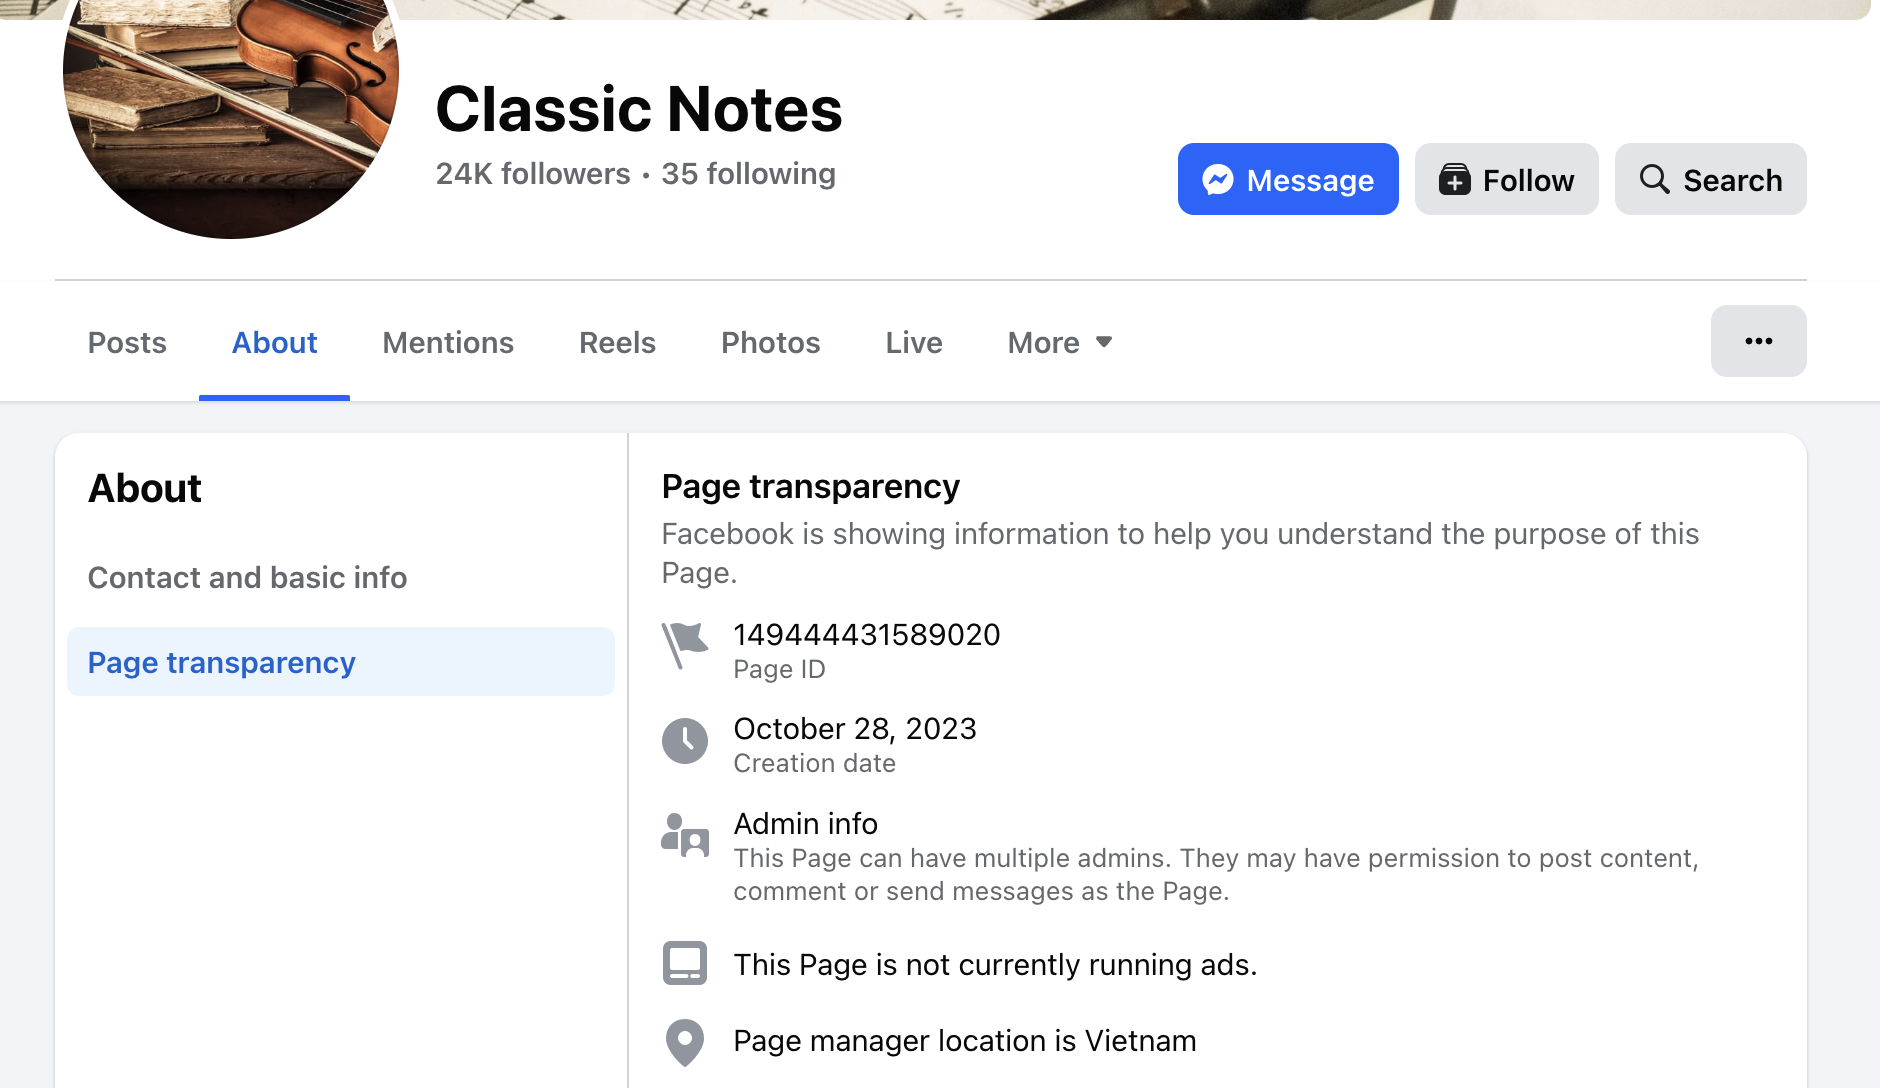Click the Admin info people icon
The width and height of the screenshot is (1880, 1088).
[x=685, y=835]
